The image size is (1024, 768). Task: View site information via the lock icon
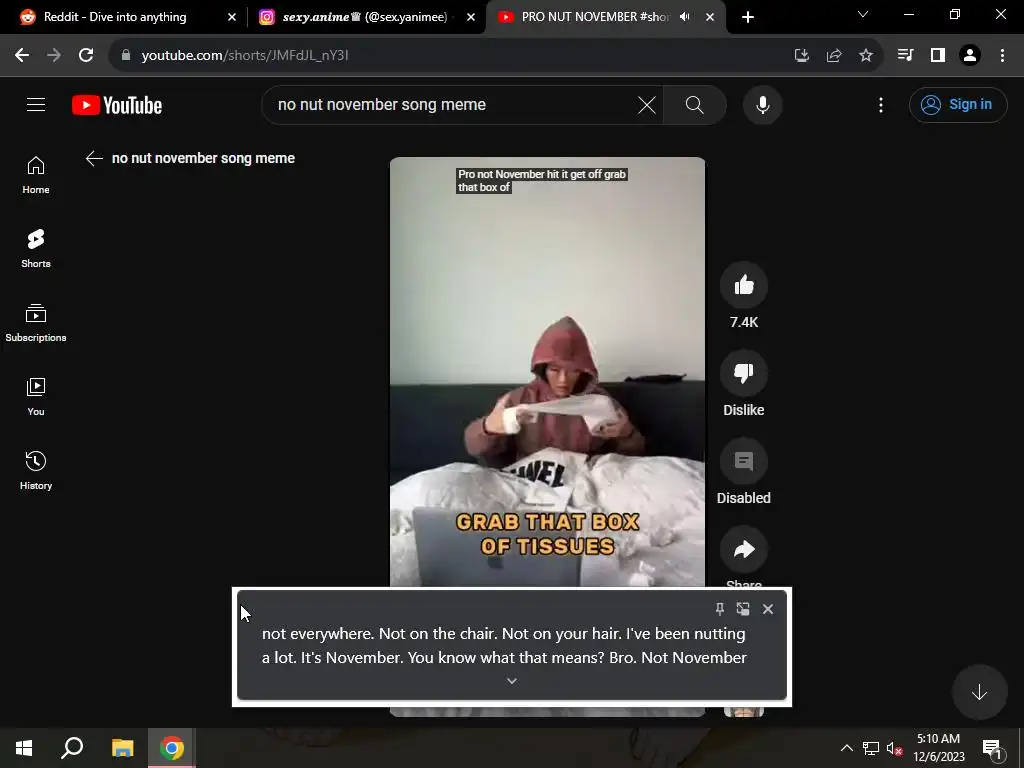(x=126, y=55)
